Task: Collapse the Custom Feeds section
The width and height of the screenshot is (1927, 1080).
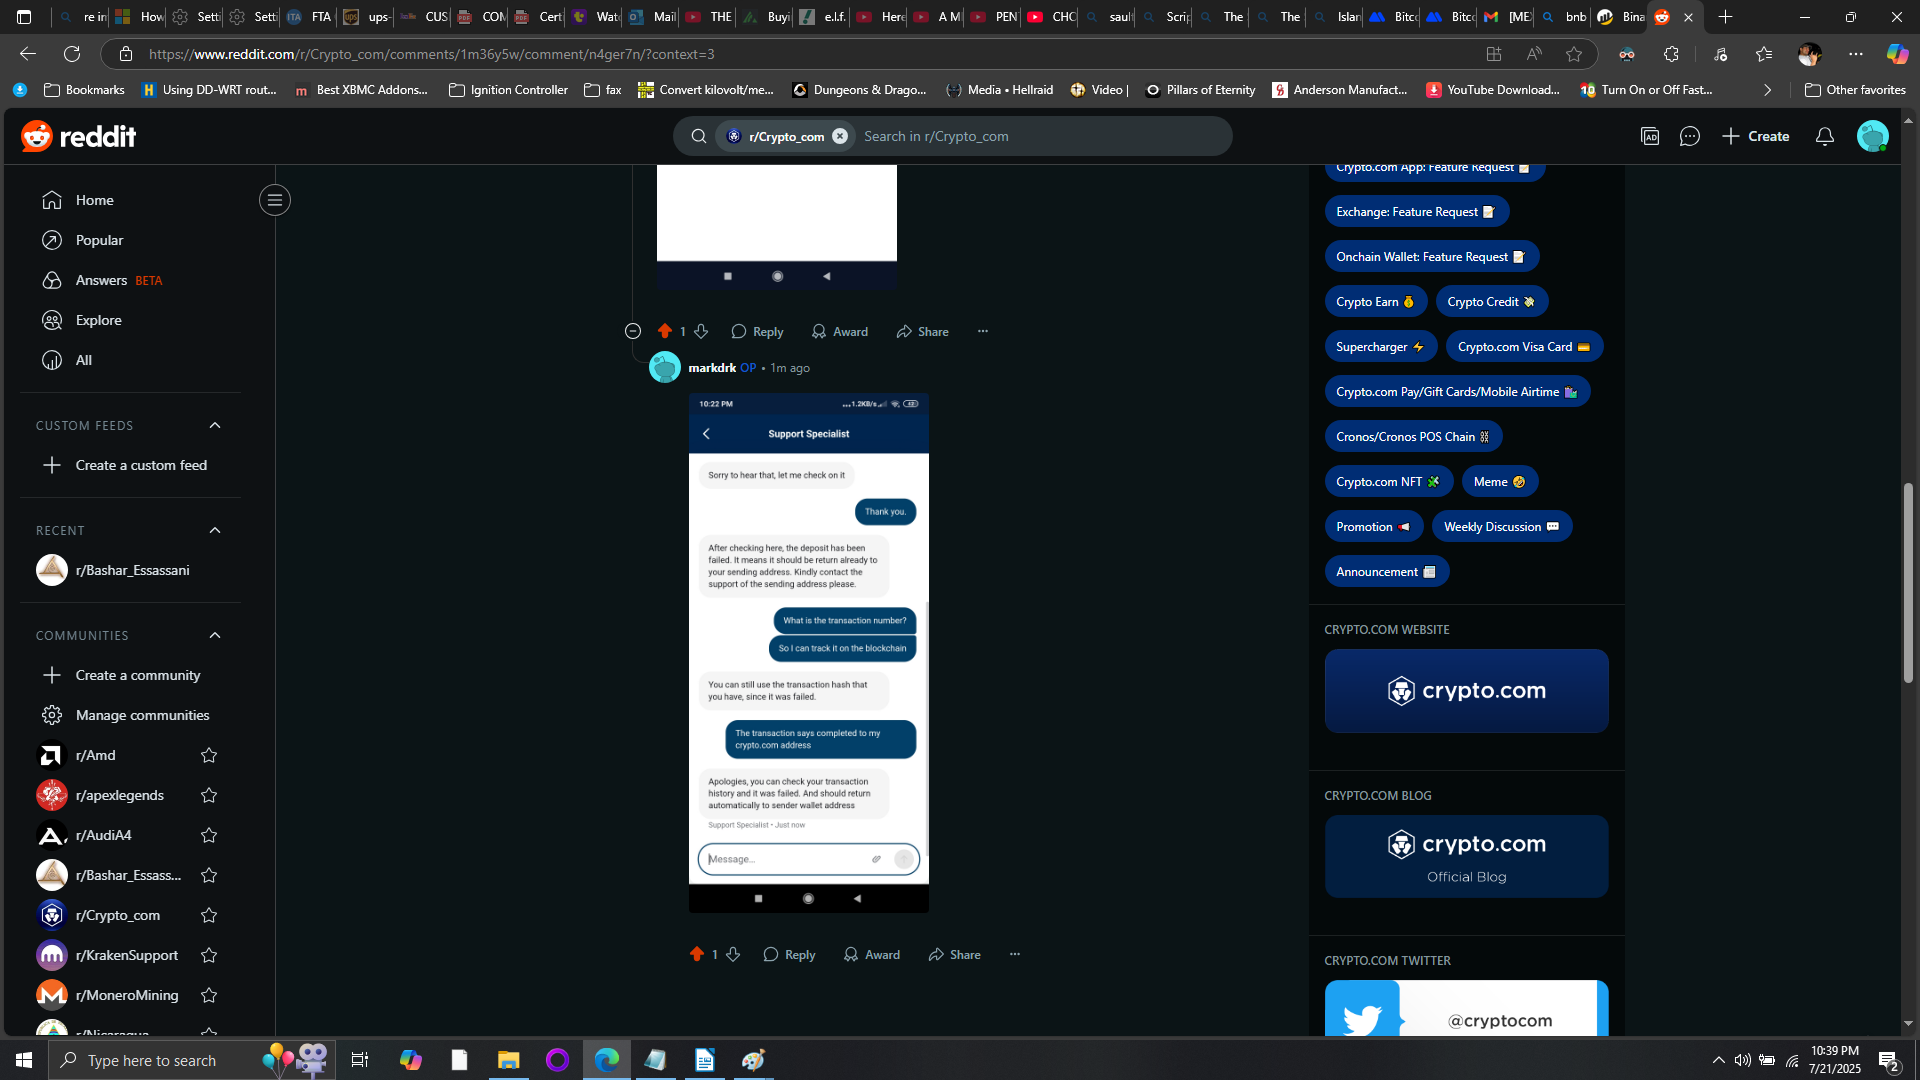Action: 216,427
